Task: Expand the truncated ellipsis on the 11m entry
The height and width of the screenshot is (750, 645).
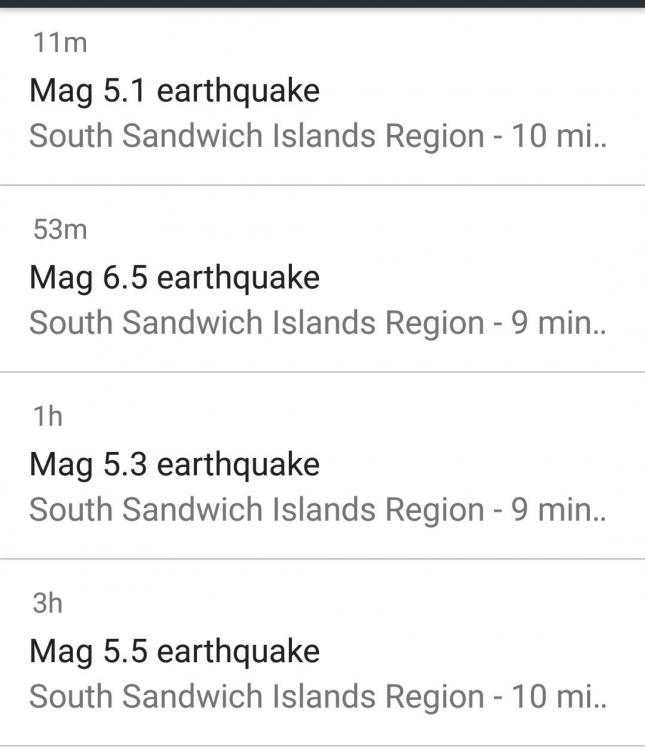Action: [x=600, y=140]
